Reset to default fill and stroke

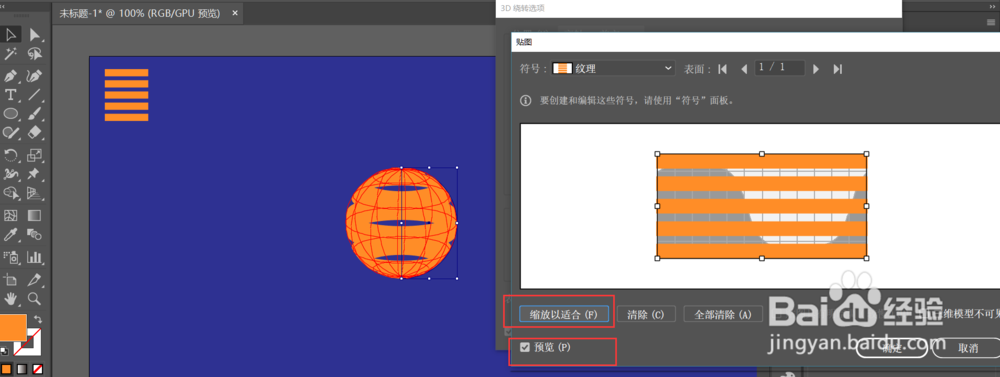click(x=4, y=351)
